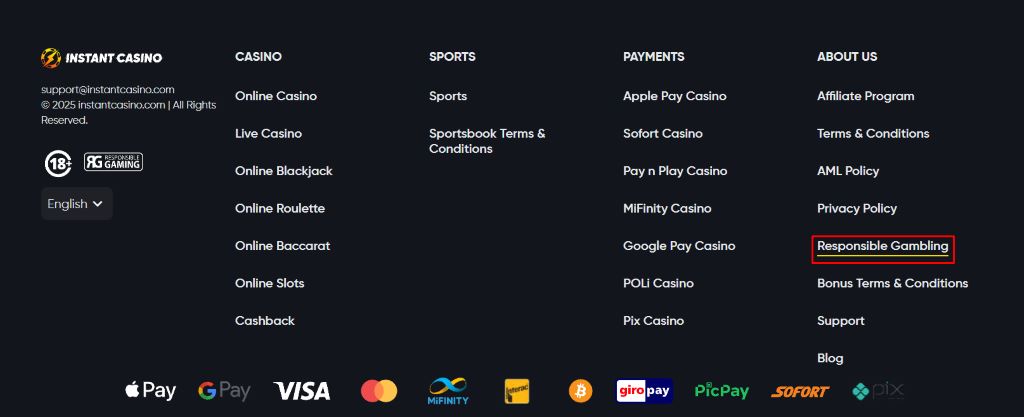Visit the Blog link
The width and height of the screenshot is (1024, 417).
tap(830, 358)
